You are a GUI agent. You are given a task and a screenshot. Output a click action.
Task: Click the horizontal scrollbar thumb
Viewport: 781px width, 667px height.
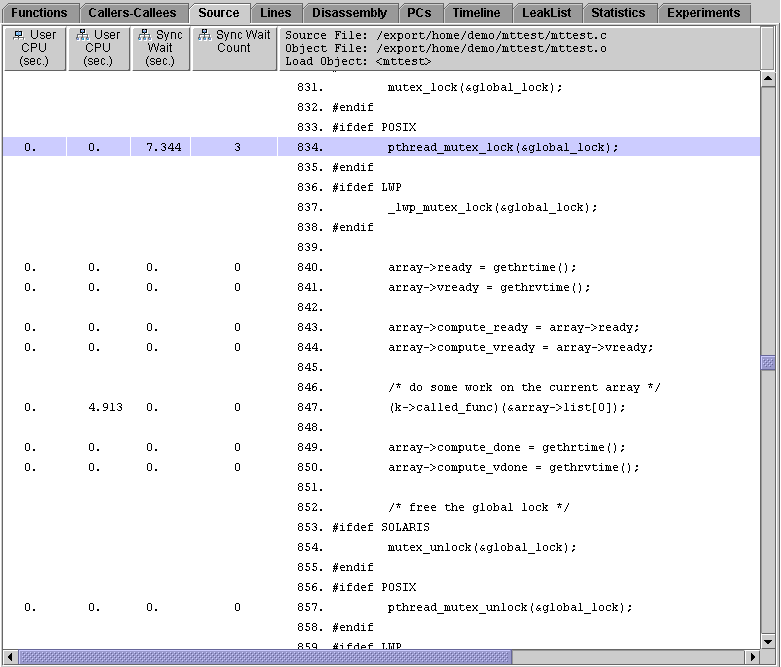point(265,657)
